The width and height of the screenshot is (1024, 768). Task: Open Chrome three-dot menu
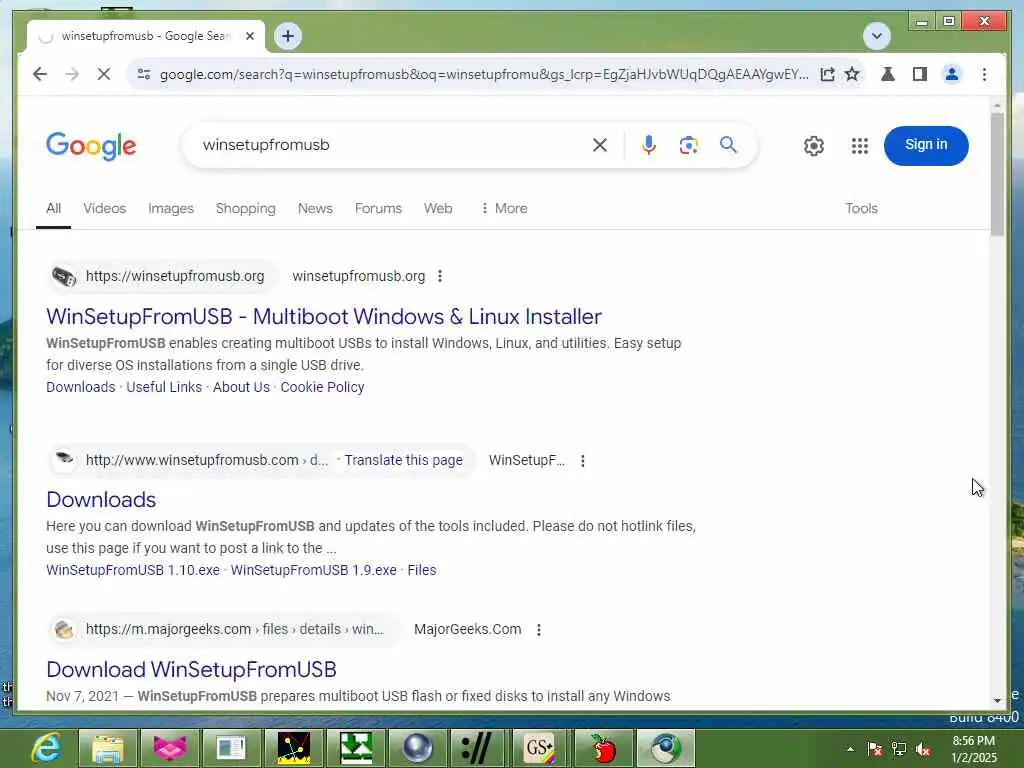pos(984,74)
